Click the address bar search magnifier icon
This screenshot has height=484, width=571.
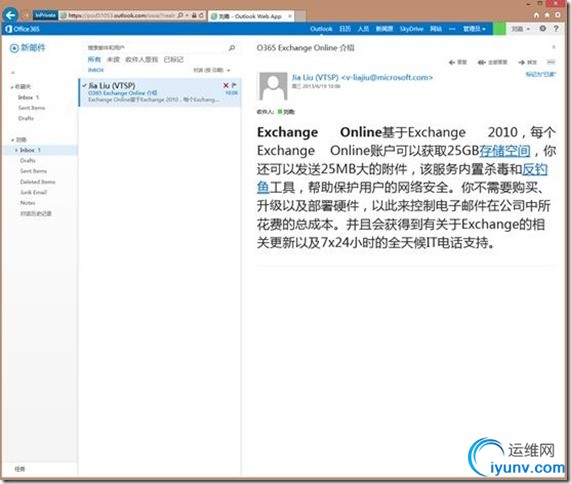pos(180,15)
